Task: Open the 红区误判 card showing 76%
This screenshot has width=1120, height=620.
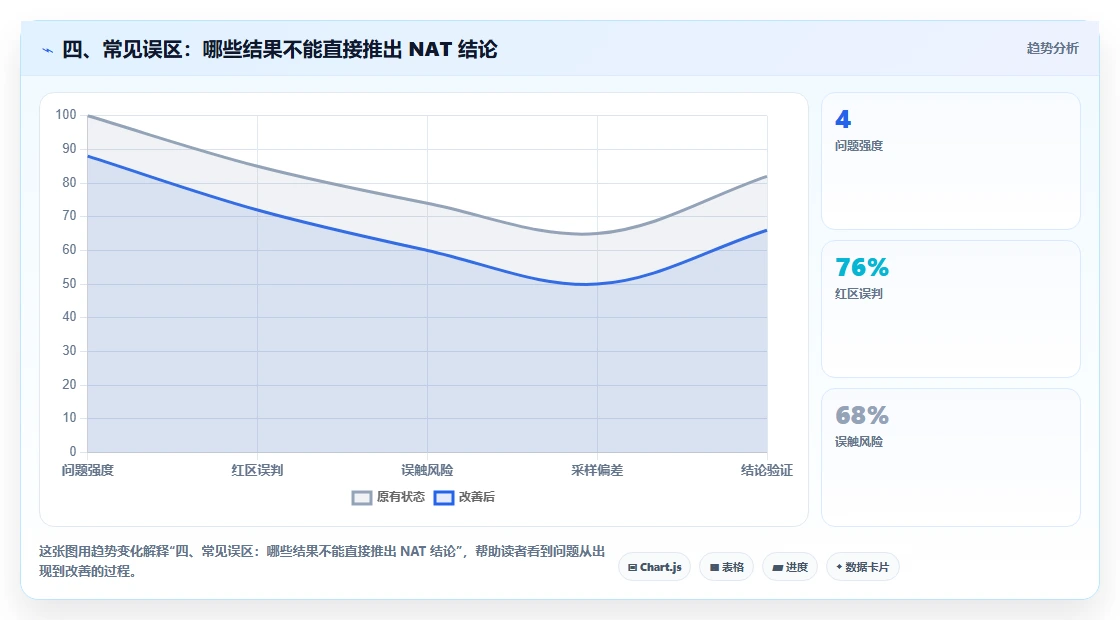Action: point(951,309)
